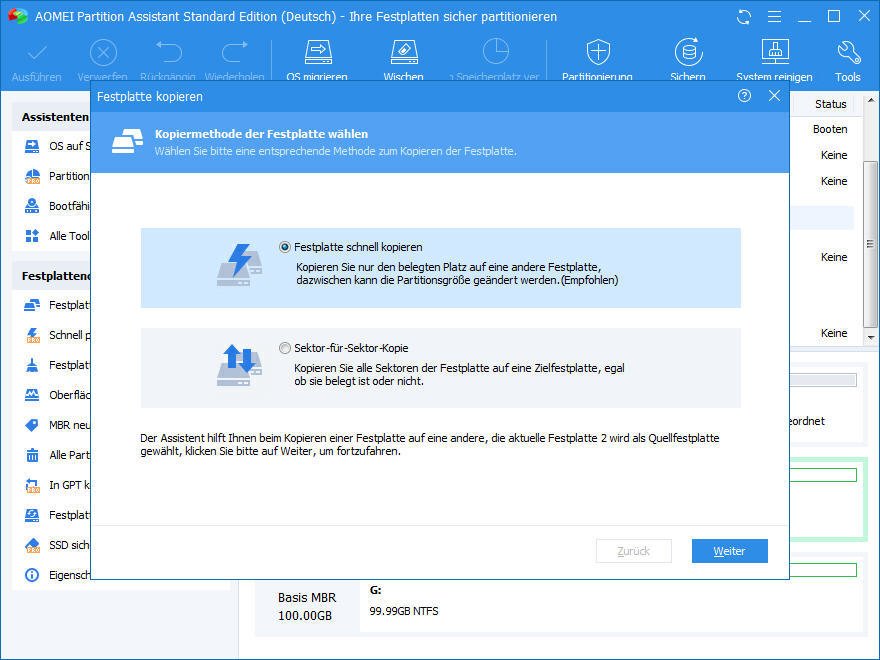Click scrollbar down arrow in partition list
880x660 pixels.
870,337
